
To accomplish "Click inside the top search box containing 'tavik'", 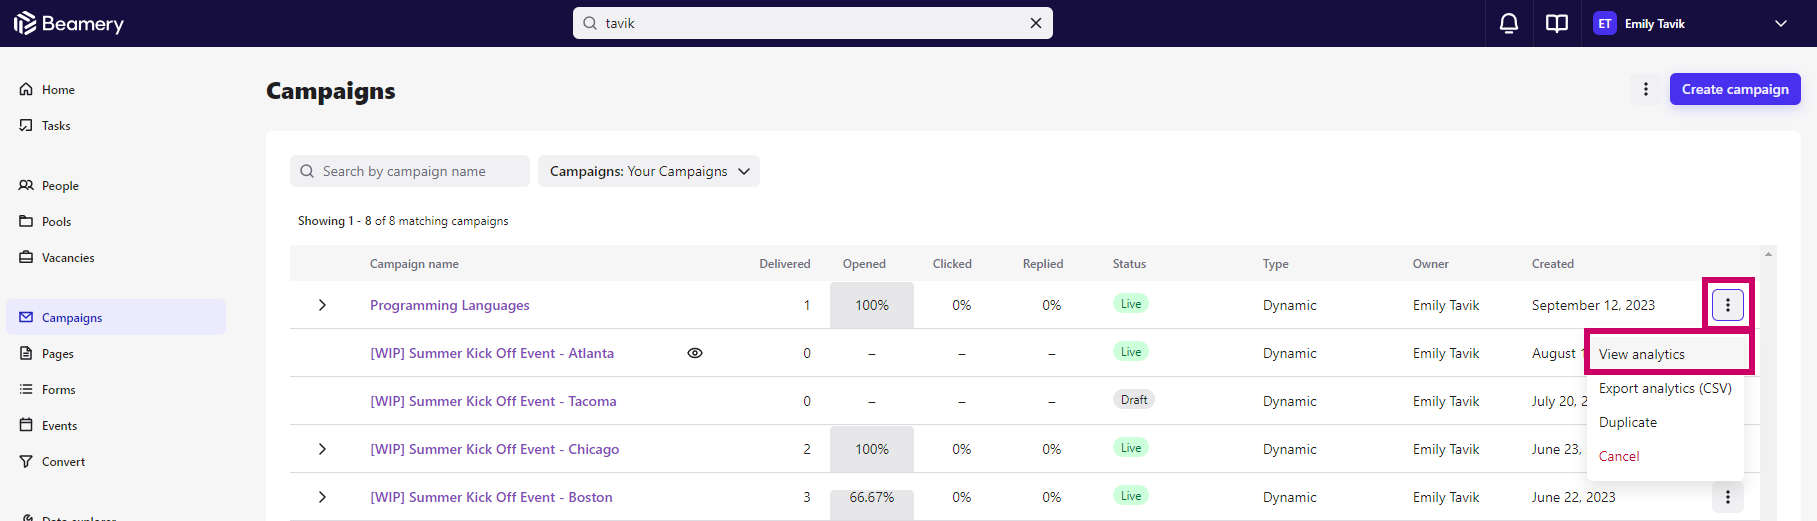I will (x=812, y=23).
